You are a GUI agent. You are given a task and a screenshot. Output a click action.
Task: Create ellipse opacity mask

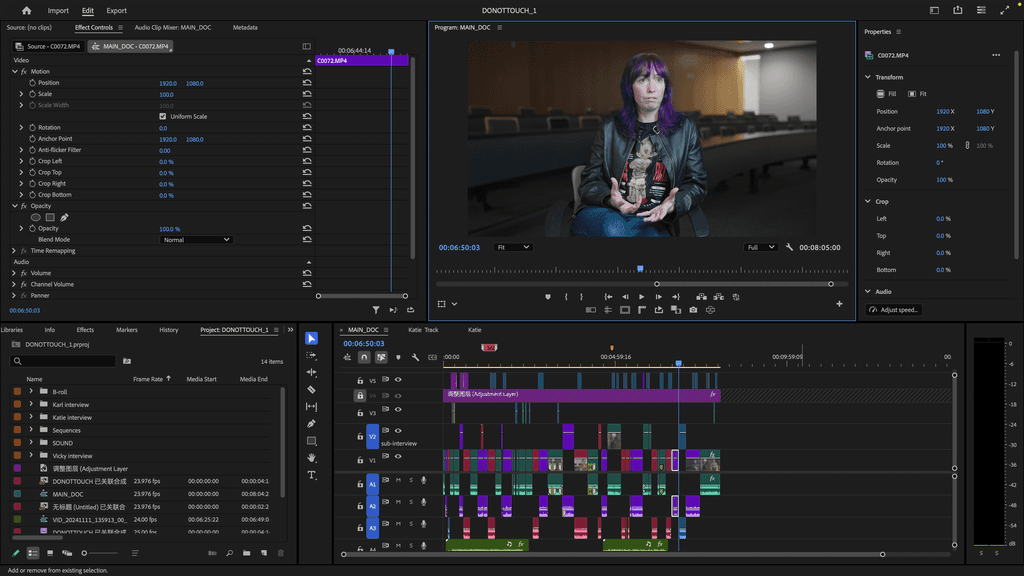click(35, 217)
